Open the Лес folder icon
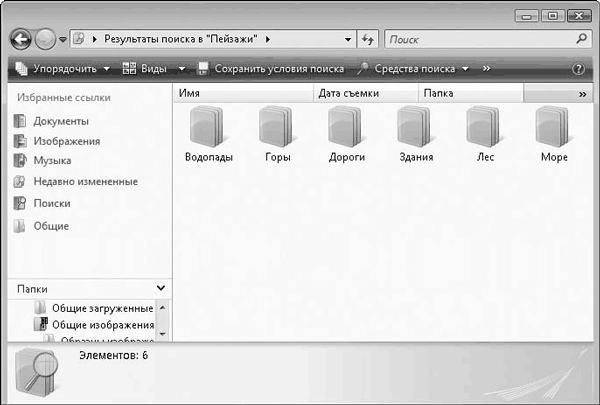This screenshot has width=600, height=405. click(485, 127)
